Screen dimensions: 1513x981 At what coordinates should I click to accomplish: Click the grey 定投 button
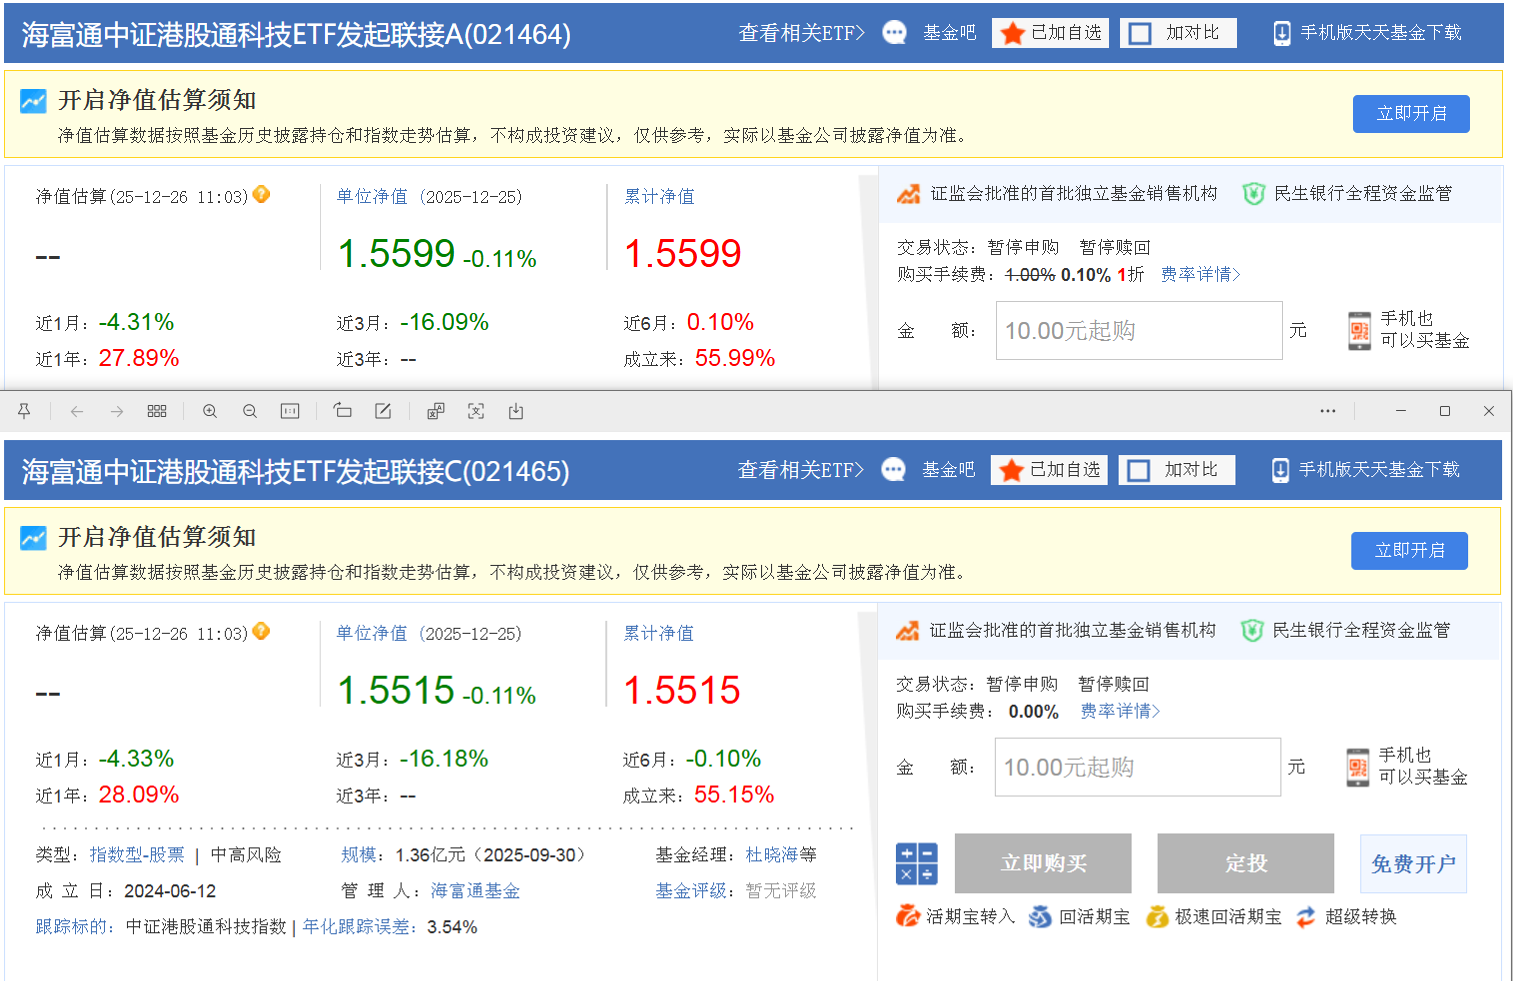pyautogui.click(x=1246, y=863)
